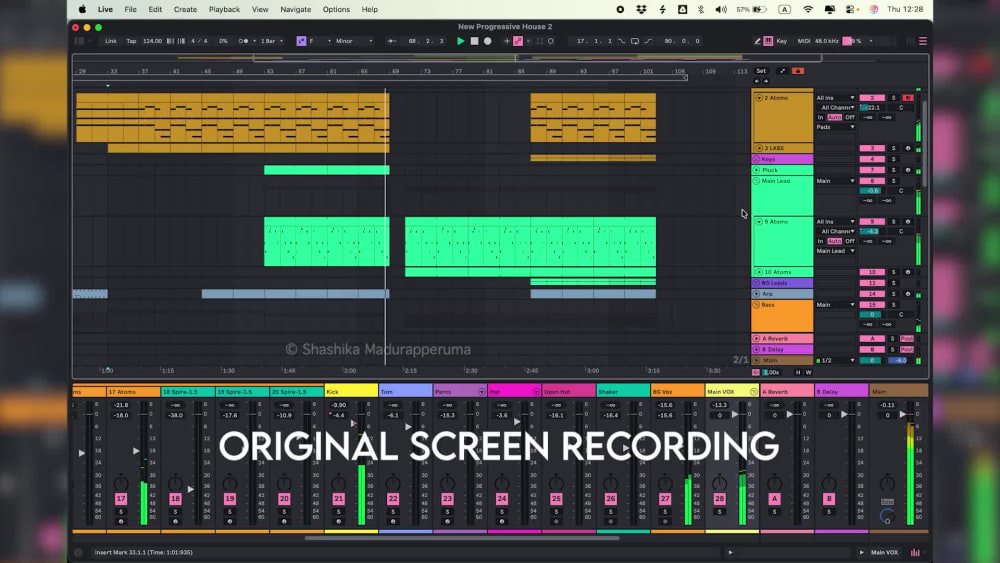The image size is (1000, 563).
Task: Toggle the computer MIDI keyboard icon
Action: (x=768, y=41)
